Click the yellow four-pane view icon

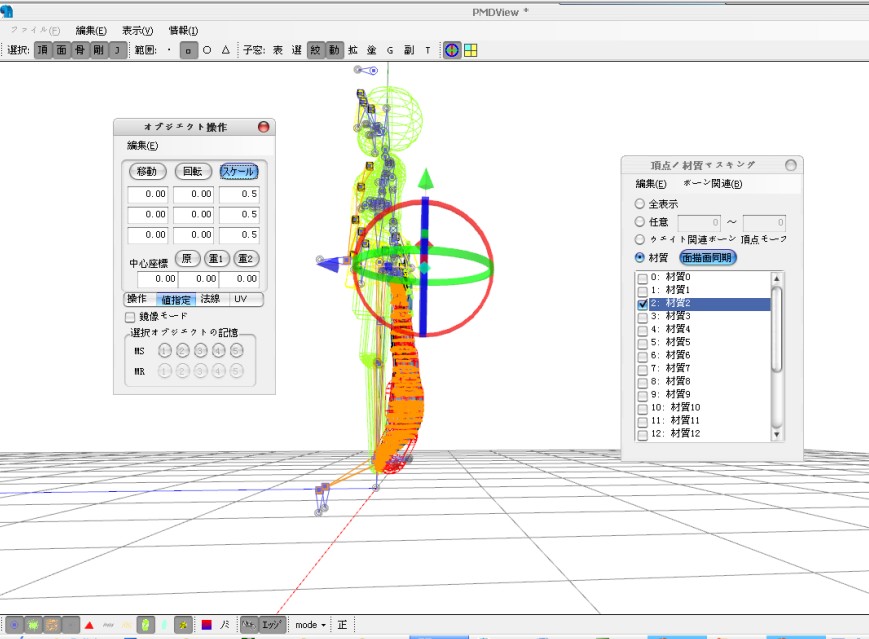click(x=471, y=50)
